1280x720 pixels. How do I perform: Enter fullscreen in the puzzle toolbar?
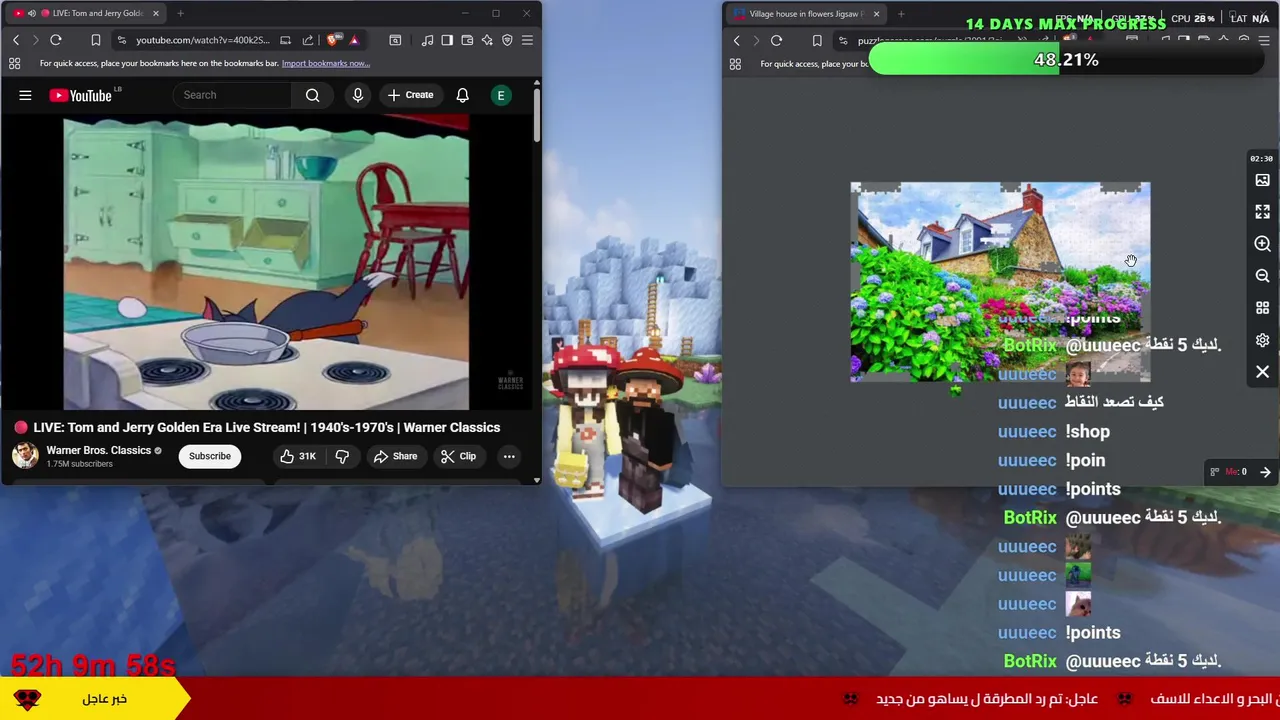pos(1262,212)
